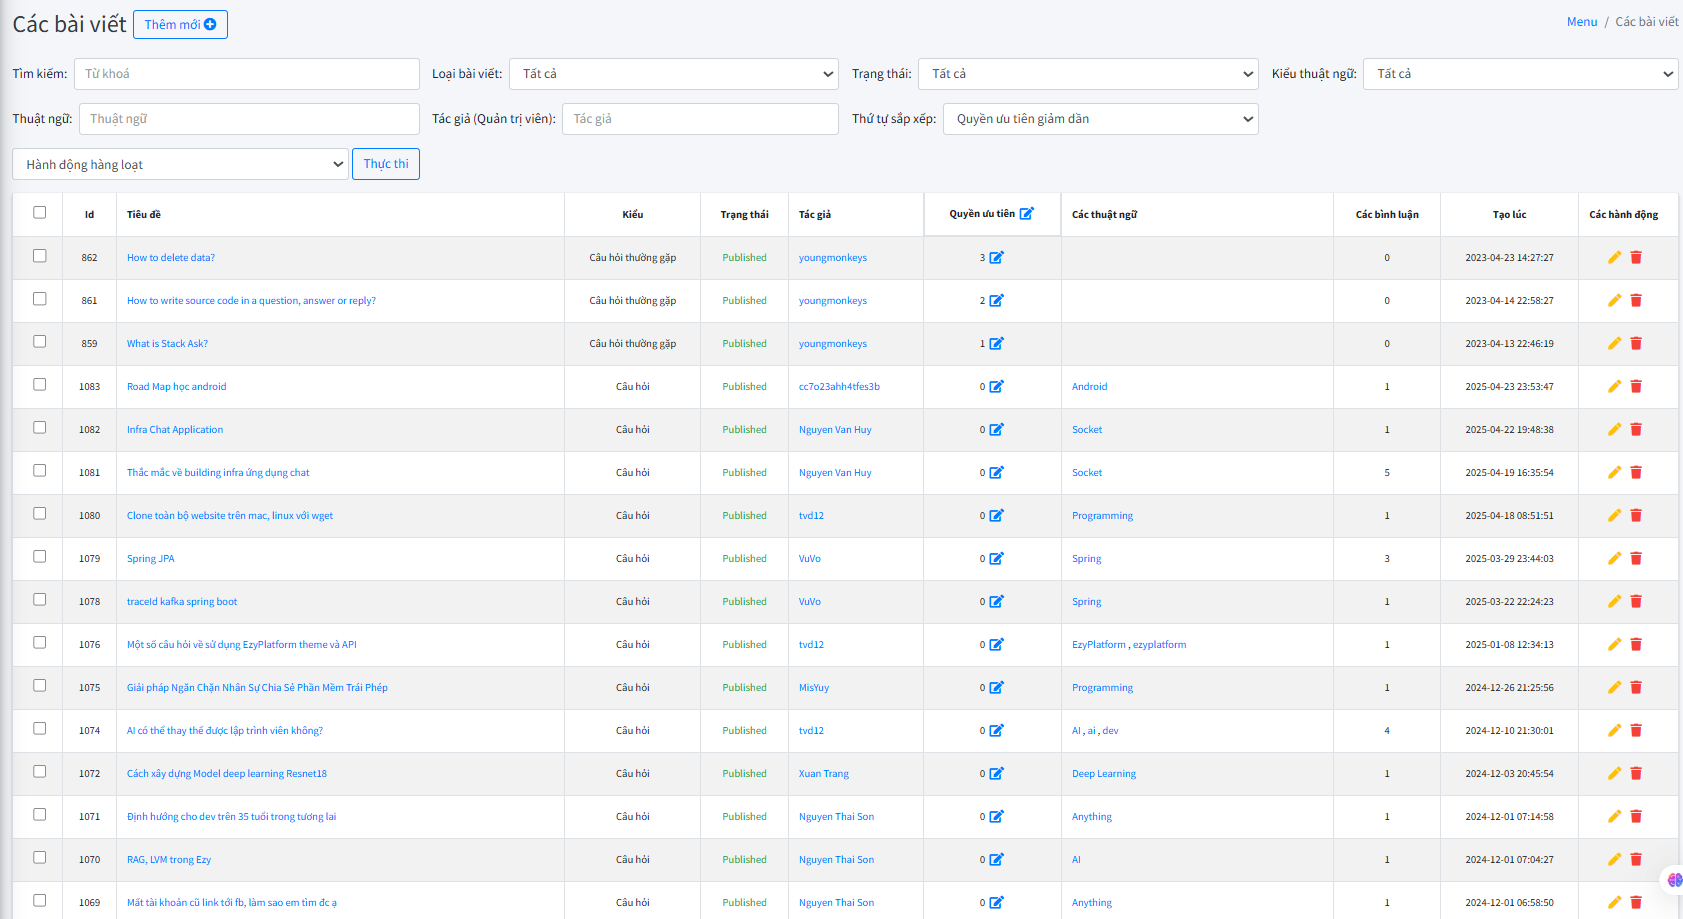This screenshot has height=919, width=1683.
Task: Expand Kiểu thuật ngữ dropdown
Action: tap(1520, 74)
